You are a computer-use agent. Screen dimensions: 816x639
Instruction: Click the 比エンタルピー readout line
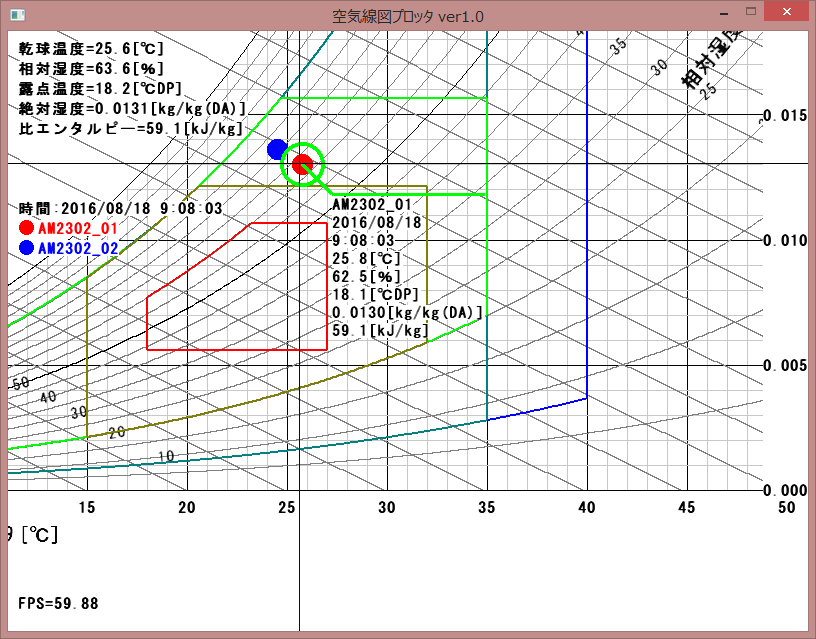130,128
